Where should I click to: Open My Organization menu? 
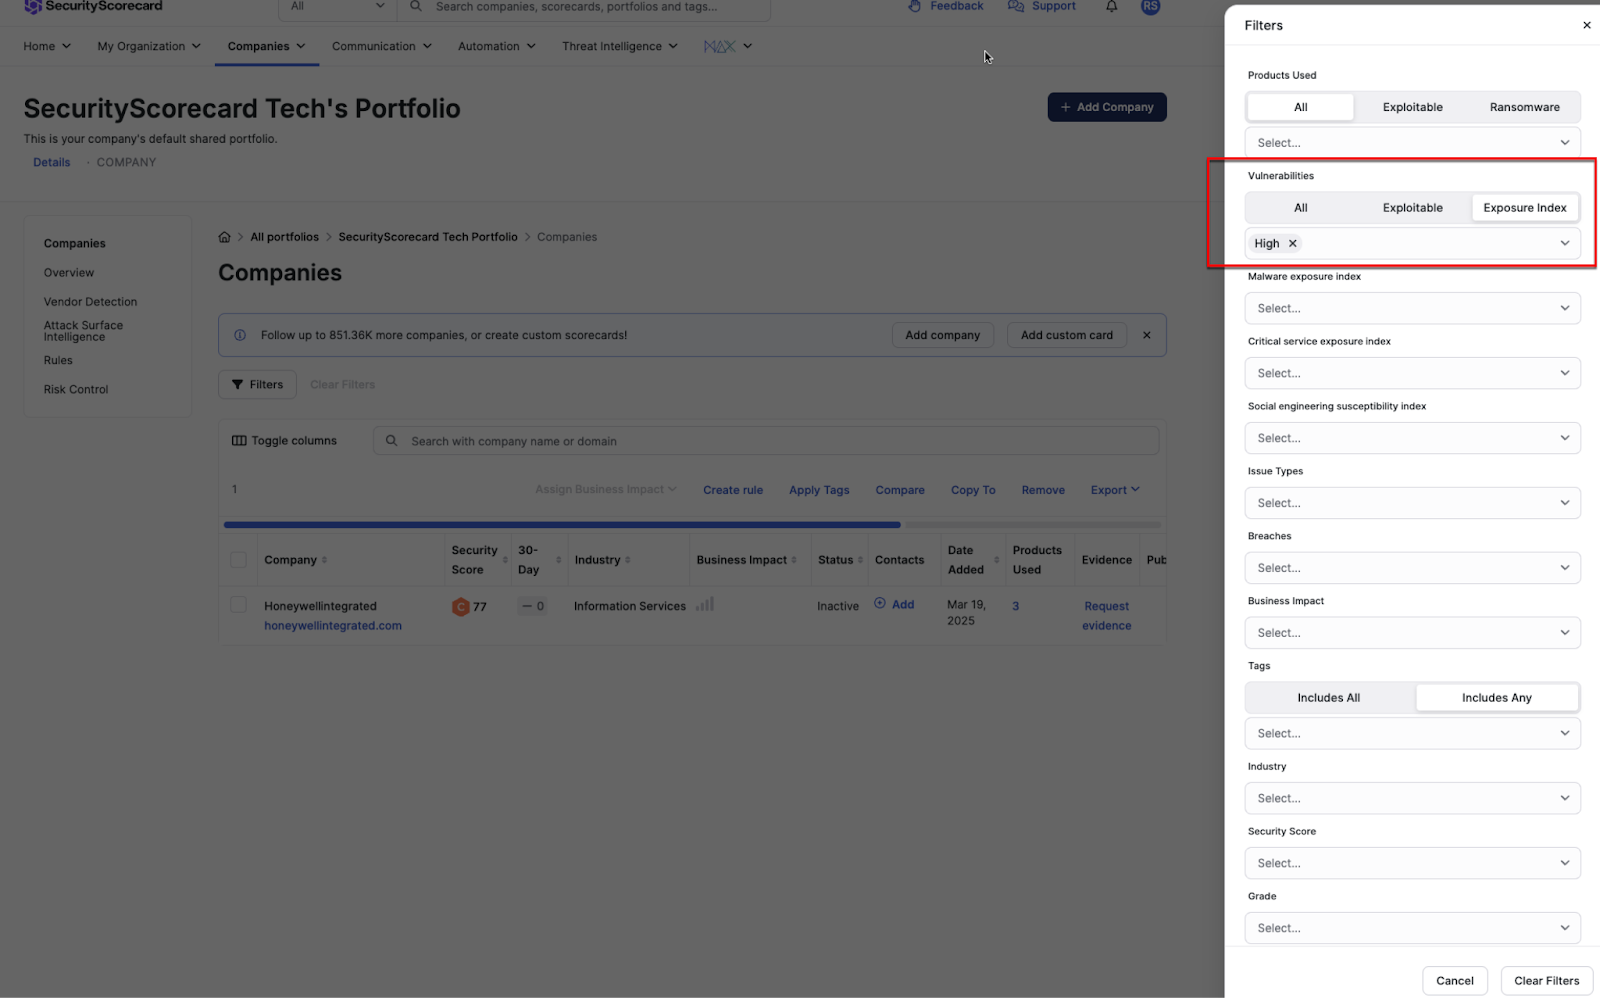[149, 46]
